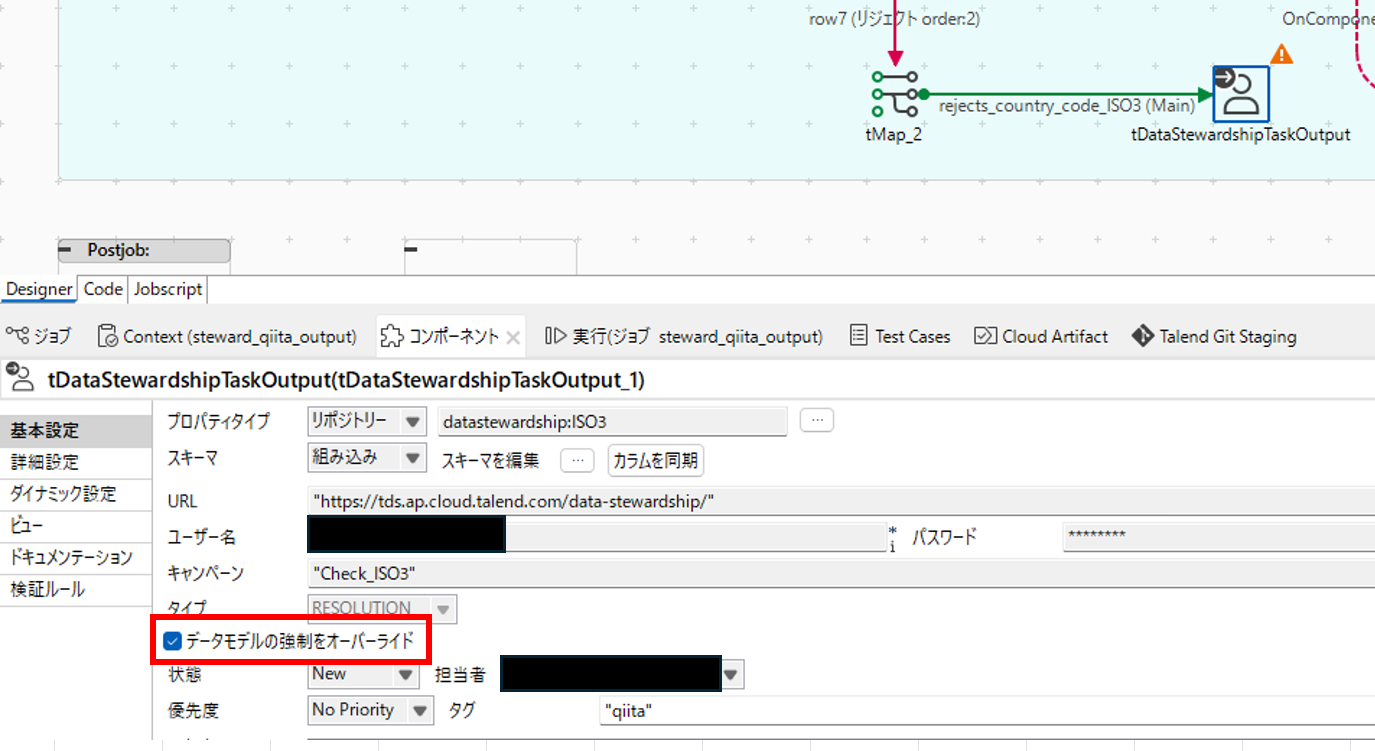Click the スキーマを編集 ellipsis button
Screen dimensions: 1375x751
pos(577,460)
